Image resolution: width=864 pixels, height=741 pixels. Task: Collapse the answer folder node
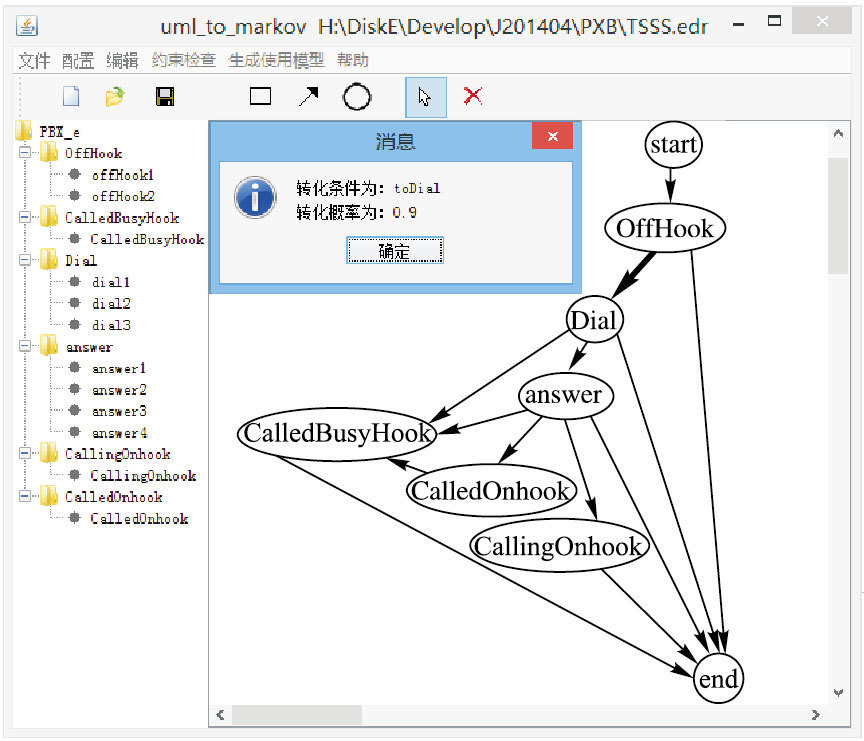point(24,347)
